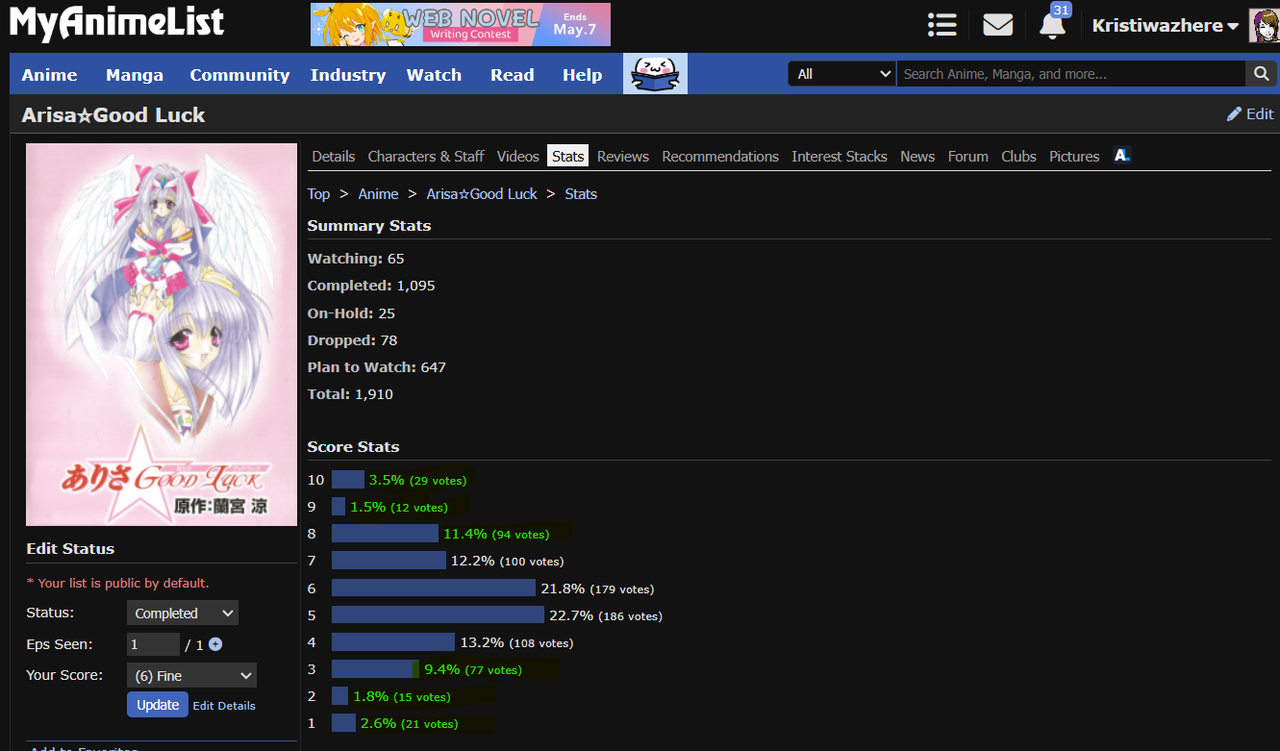Switch to the News tab

pyautogui.click(x=917, y=156)
